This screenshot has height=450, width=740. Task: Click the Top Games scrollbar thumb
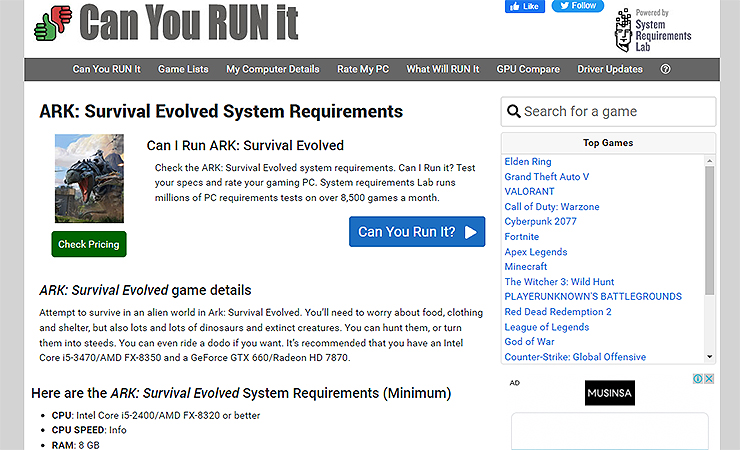[x=709, y=230]
